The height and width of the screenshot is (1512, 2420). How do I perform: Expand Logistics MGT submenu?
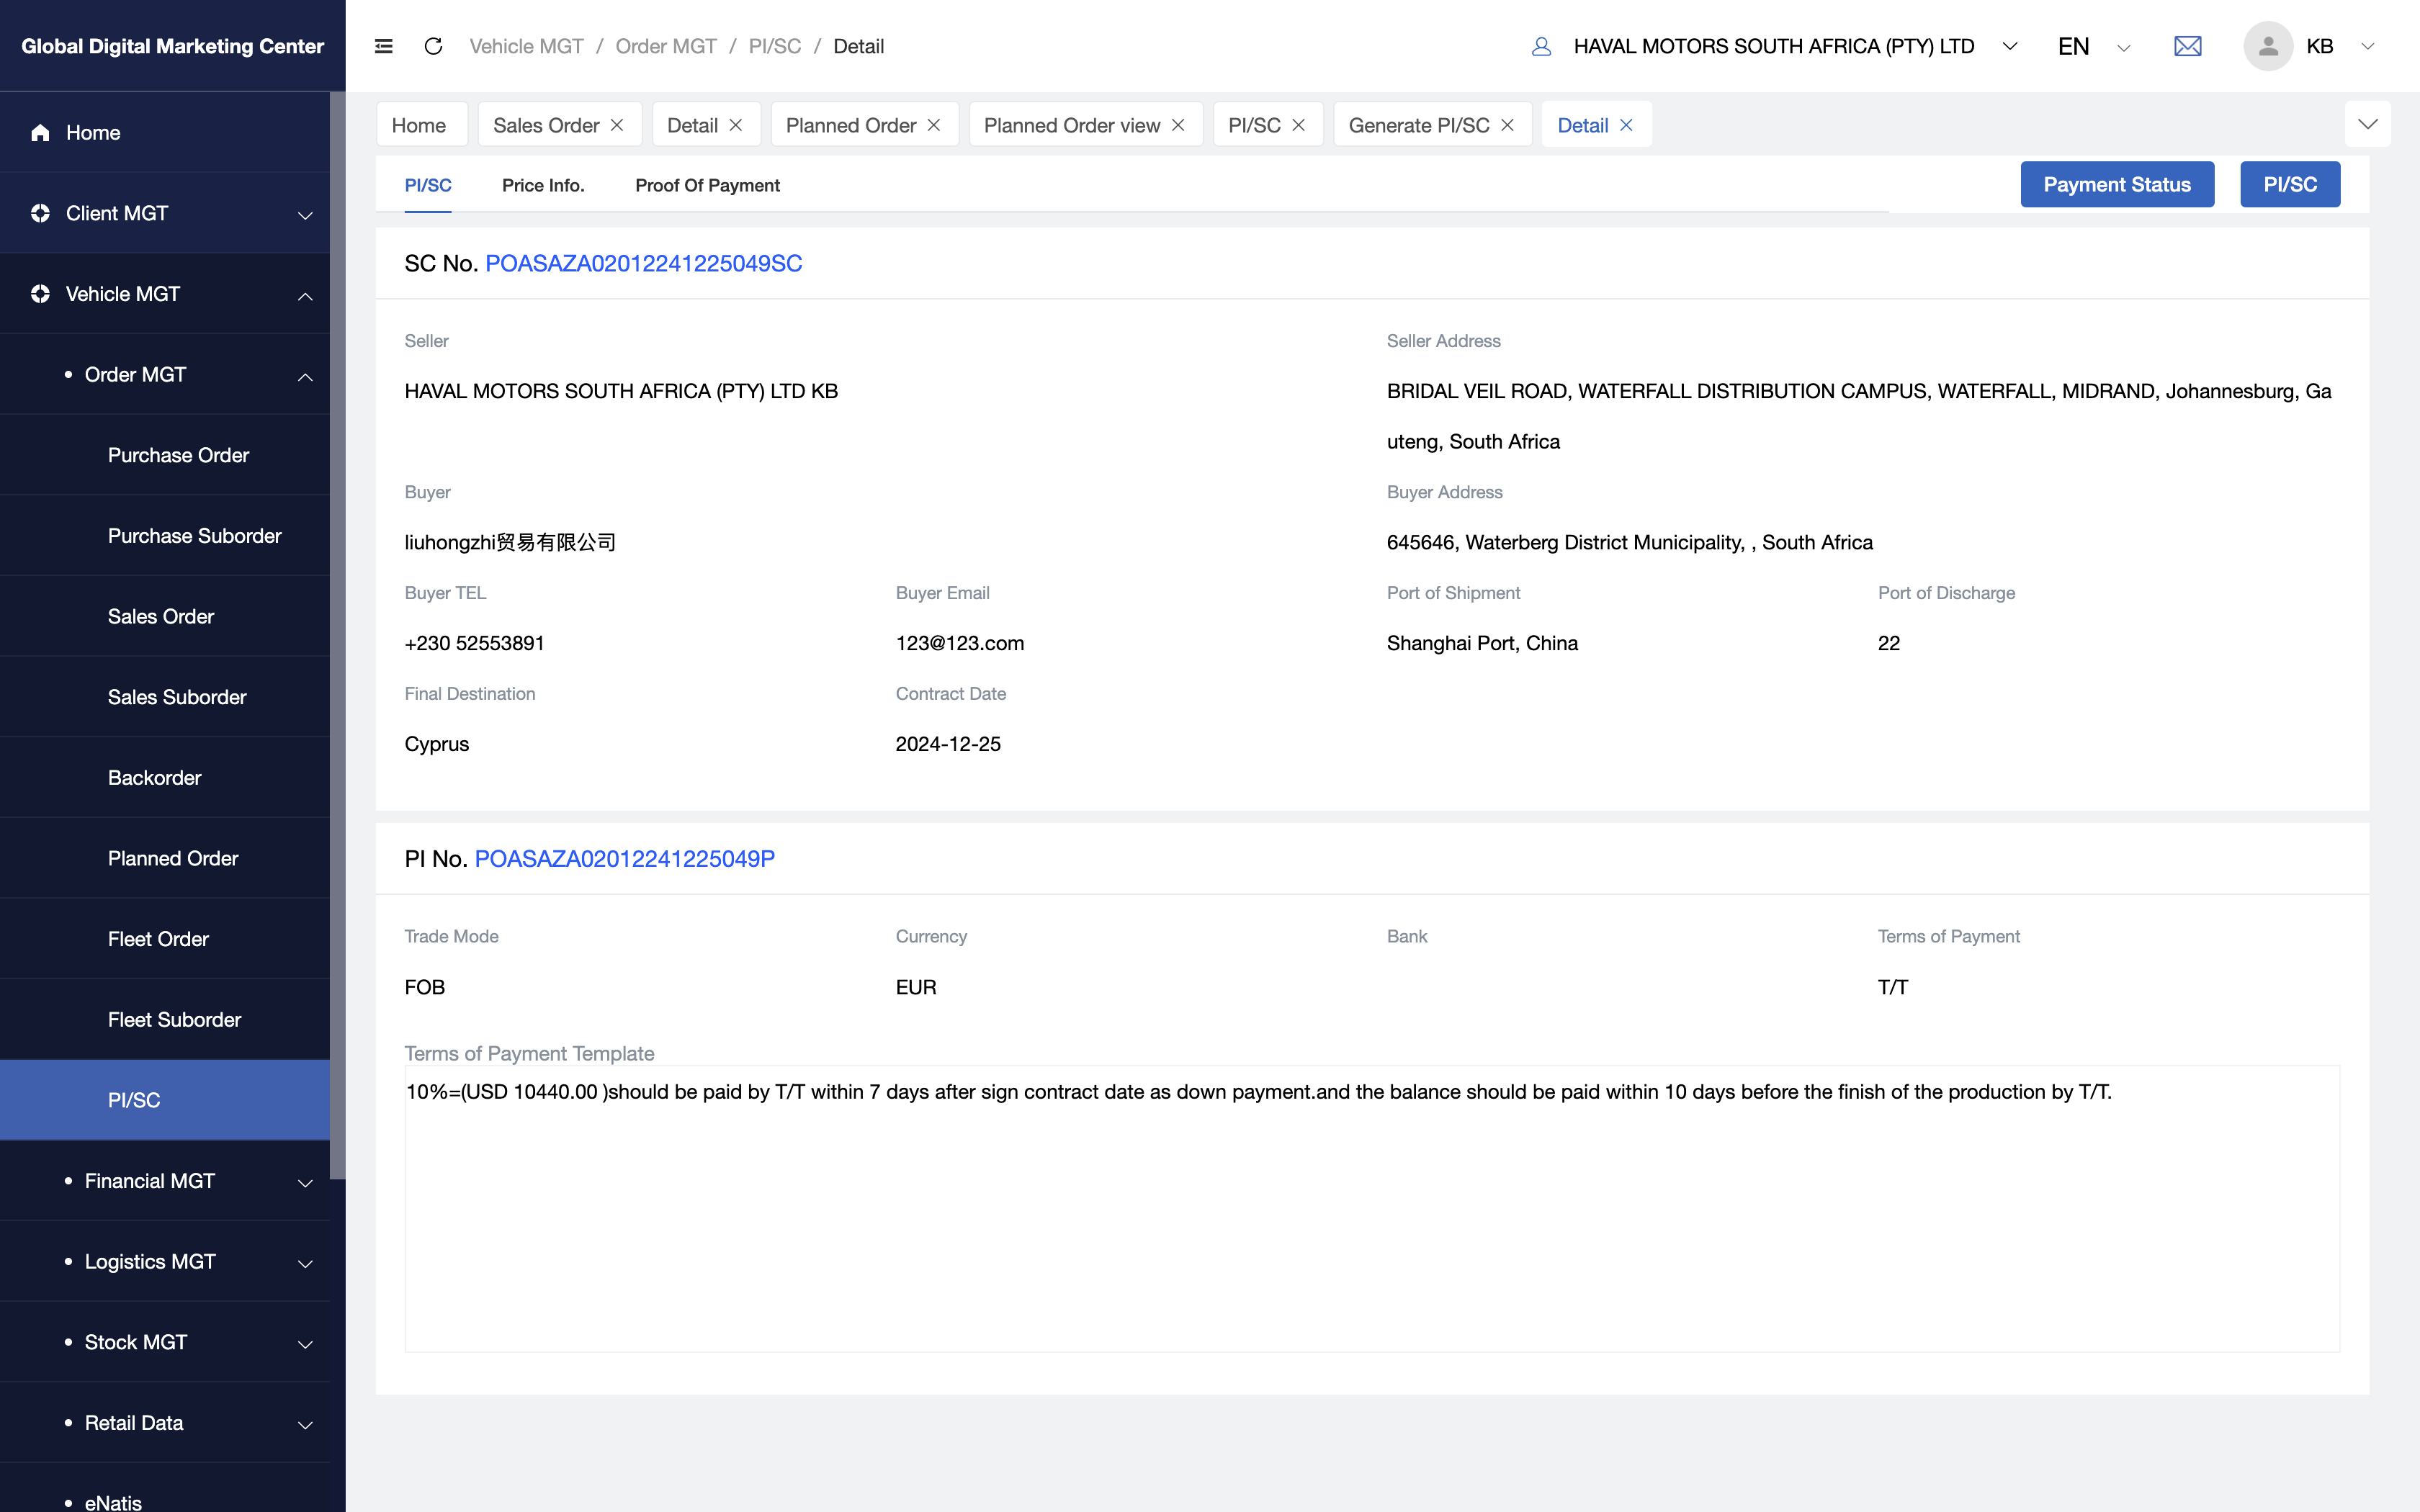click(305, 1263)
